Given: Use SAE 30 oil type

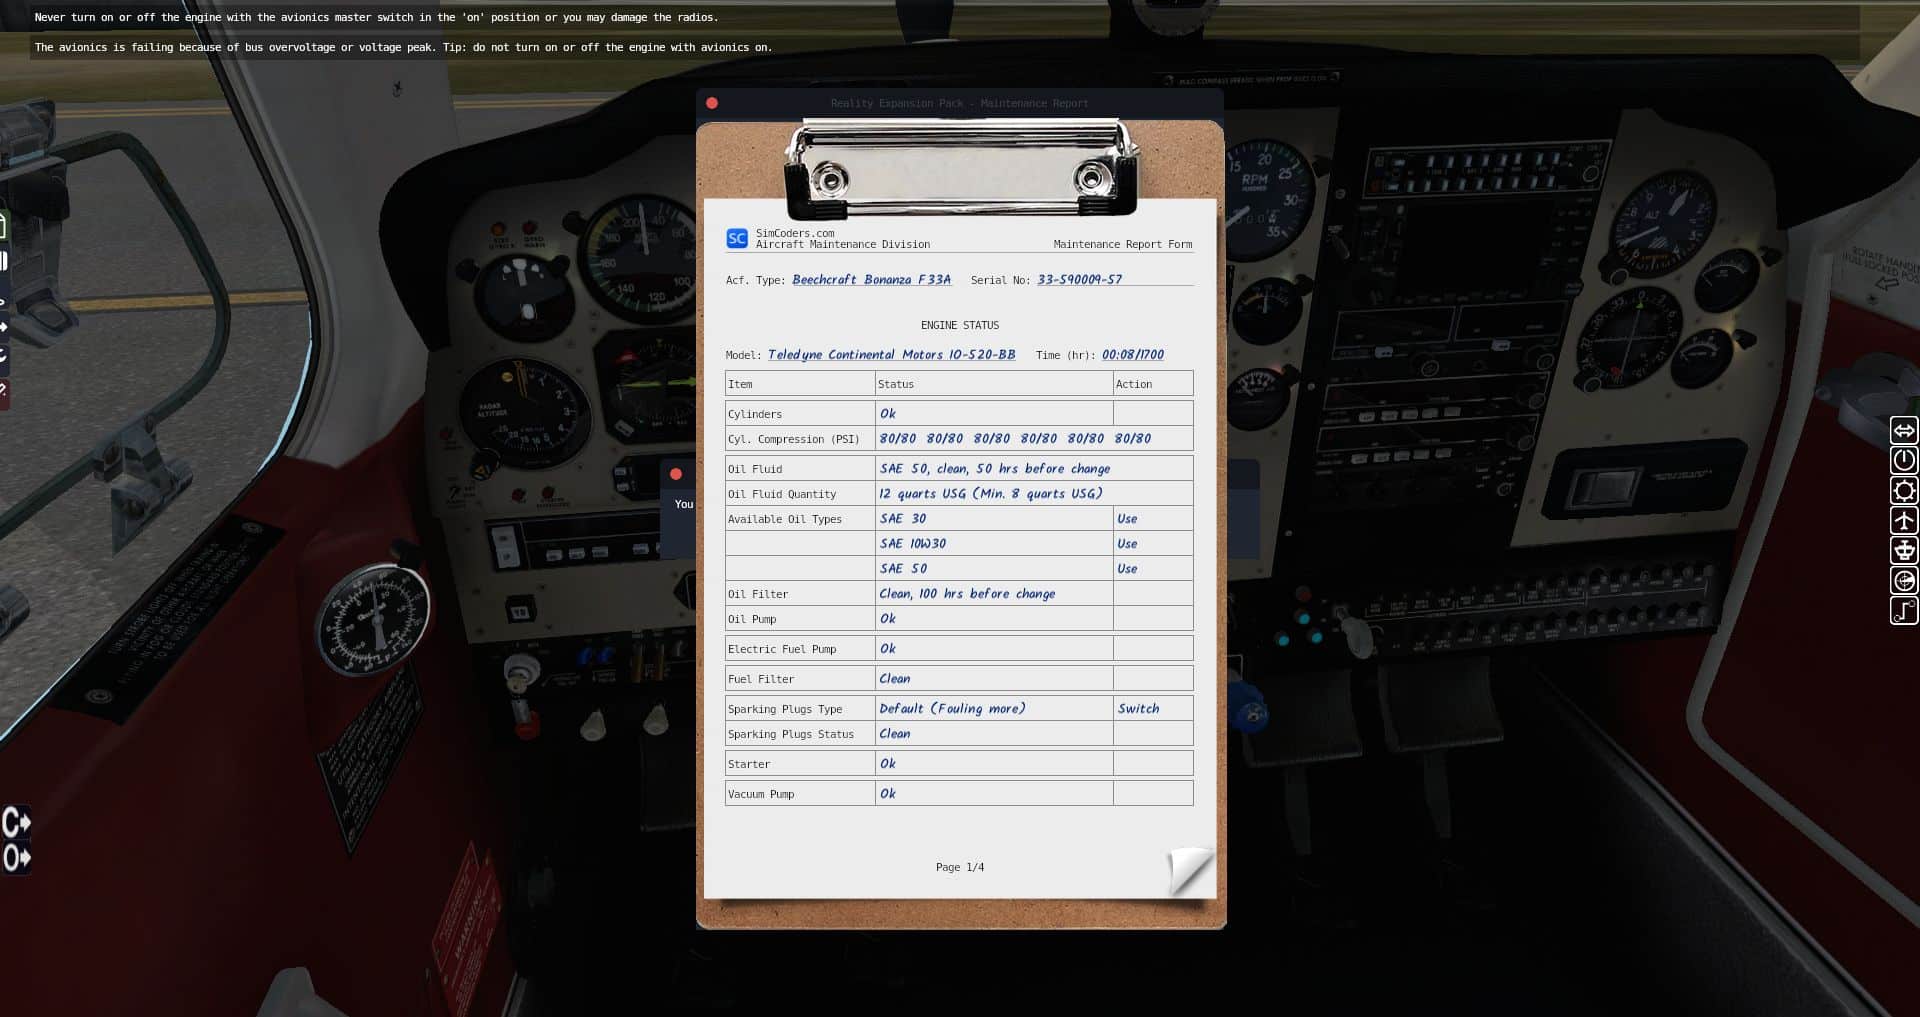Looking at the screenshot, I should tap(1127, 519).
